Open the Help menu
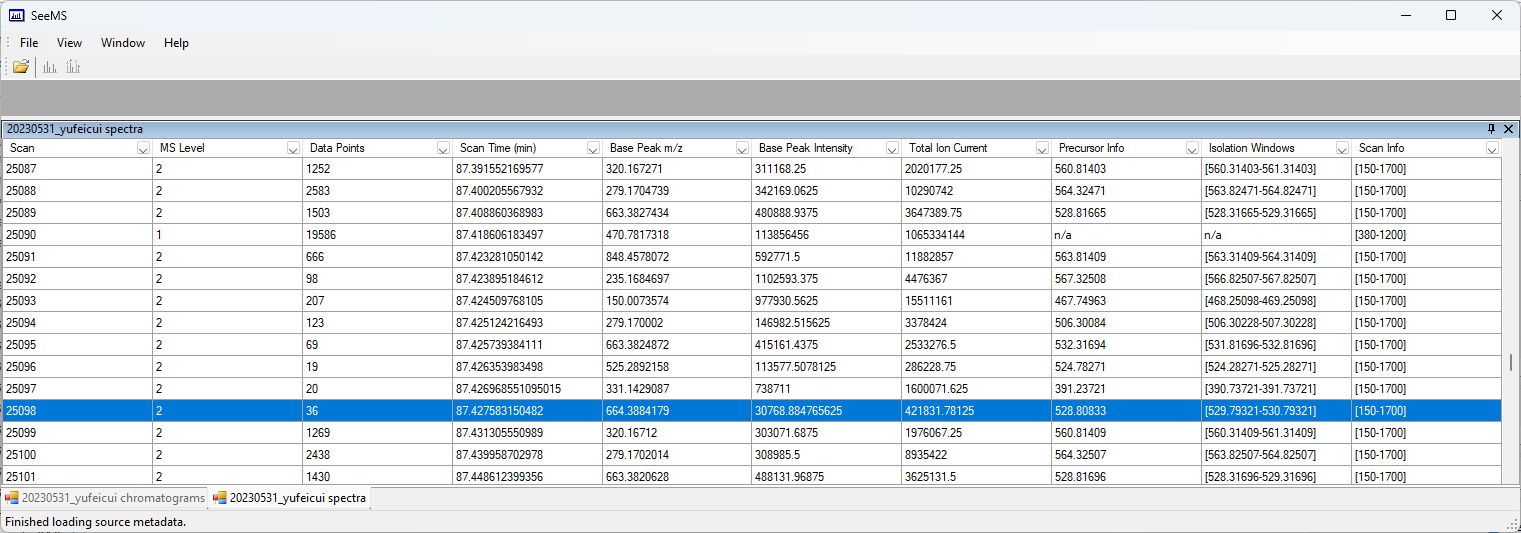Image resolution: width=1521 pixels, height=533 pixels. pos(176,43)
